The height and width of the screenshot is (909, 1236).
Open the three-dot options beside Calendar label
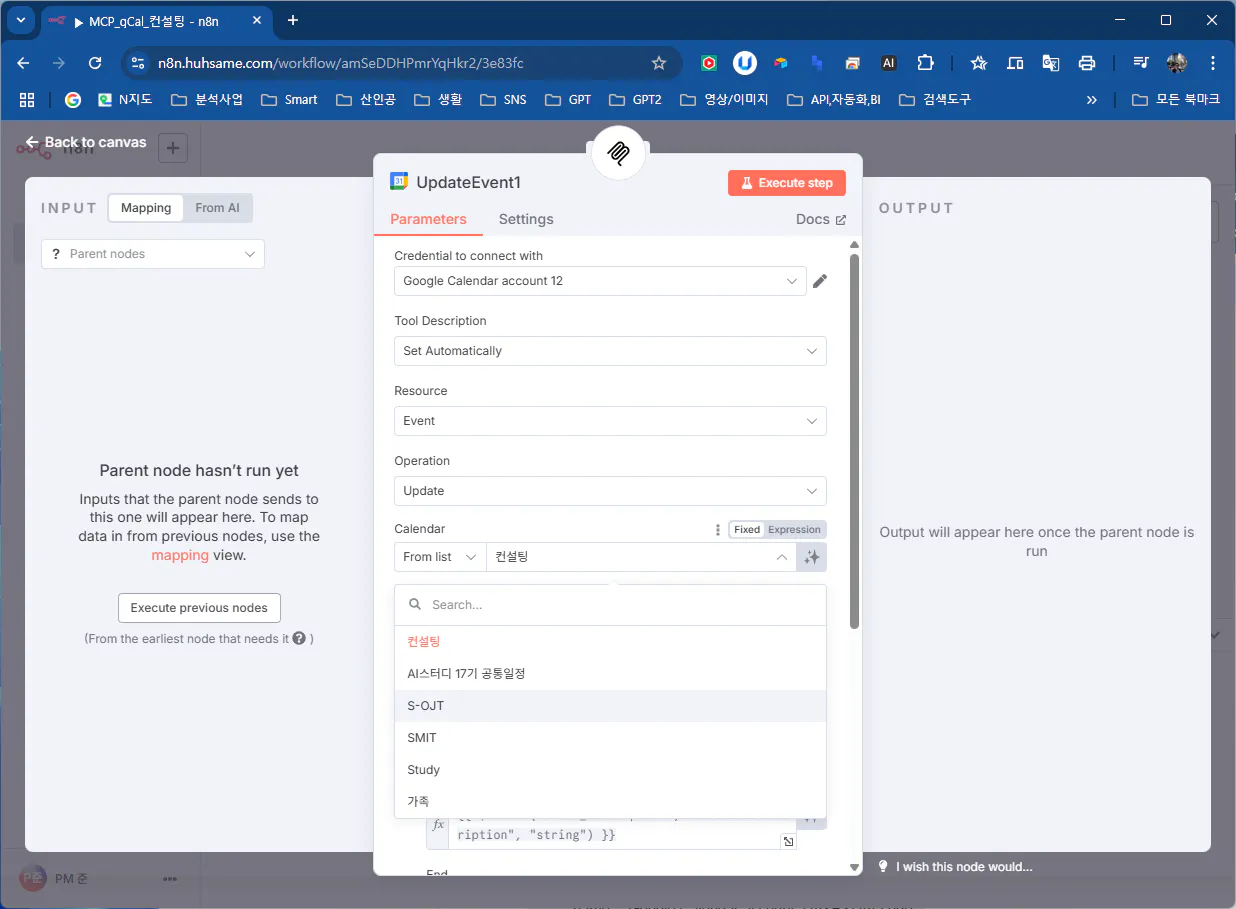[x=717, y=530]
